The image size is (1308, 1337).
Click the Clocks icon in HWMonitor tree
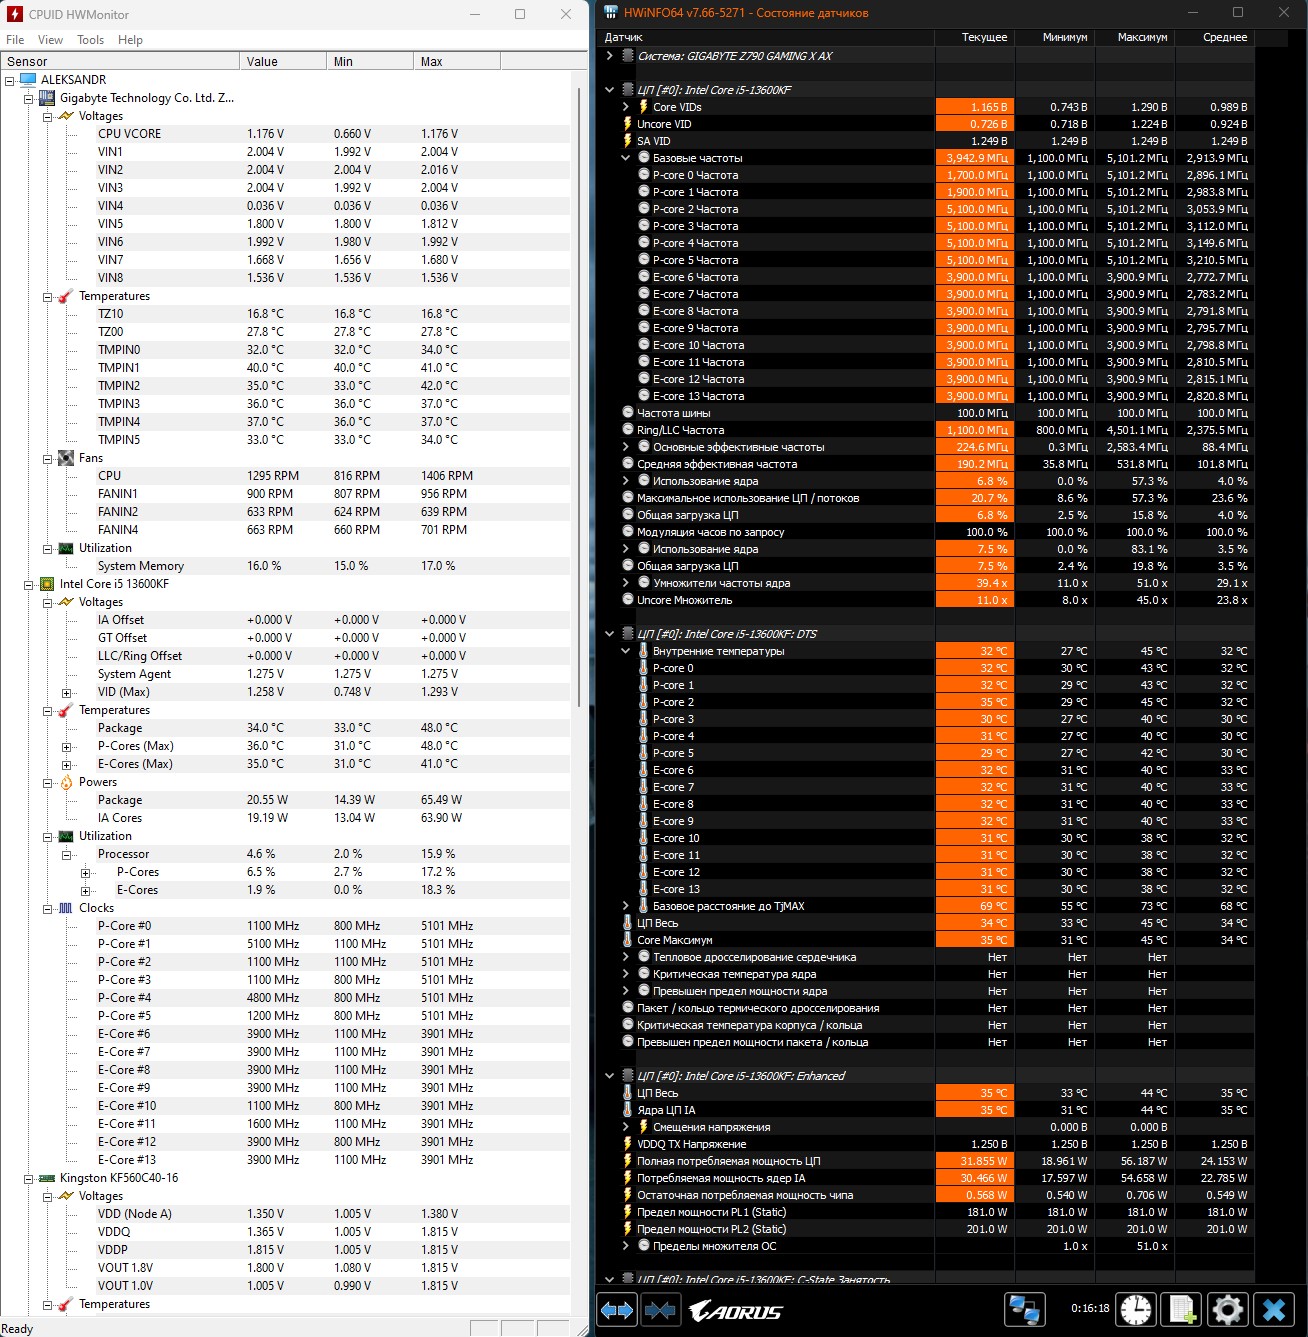[x=66, y=908]
